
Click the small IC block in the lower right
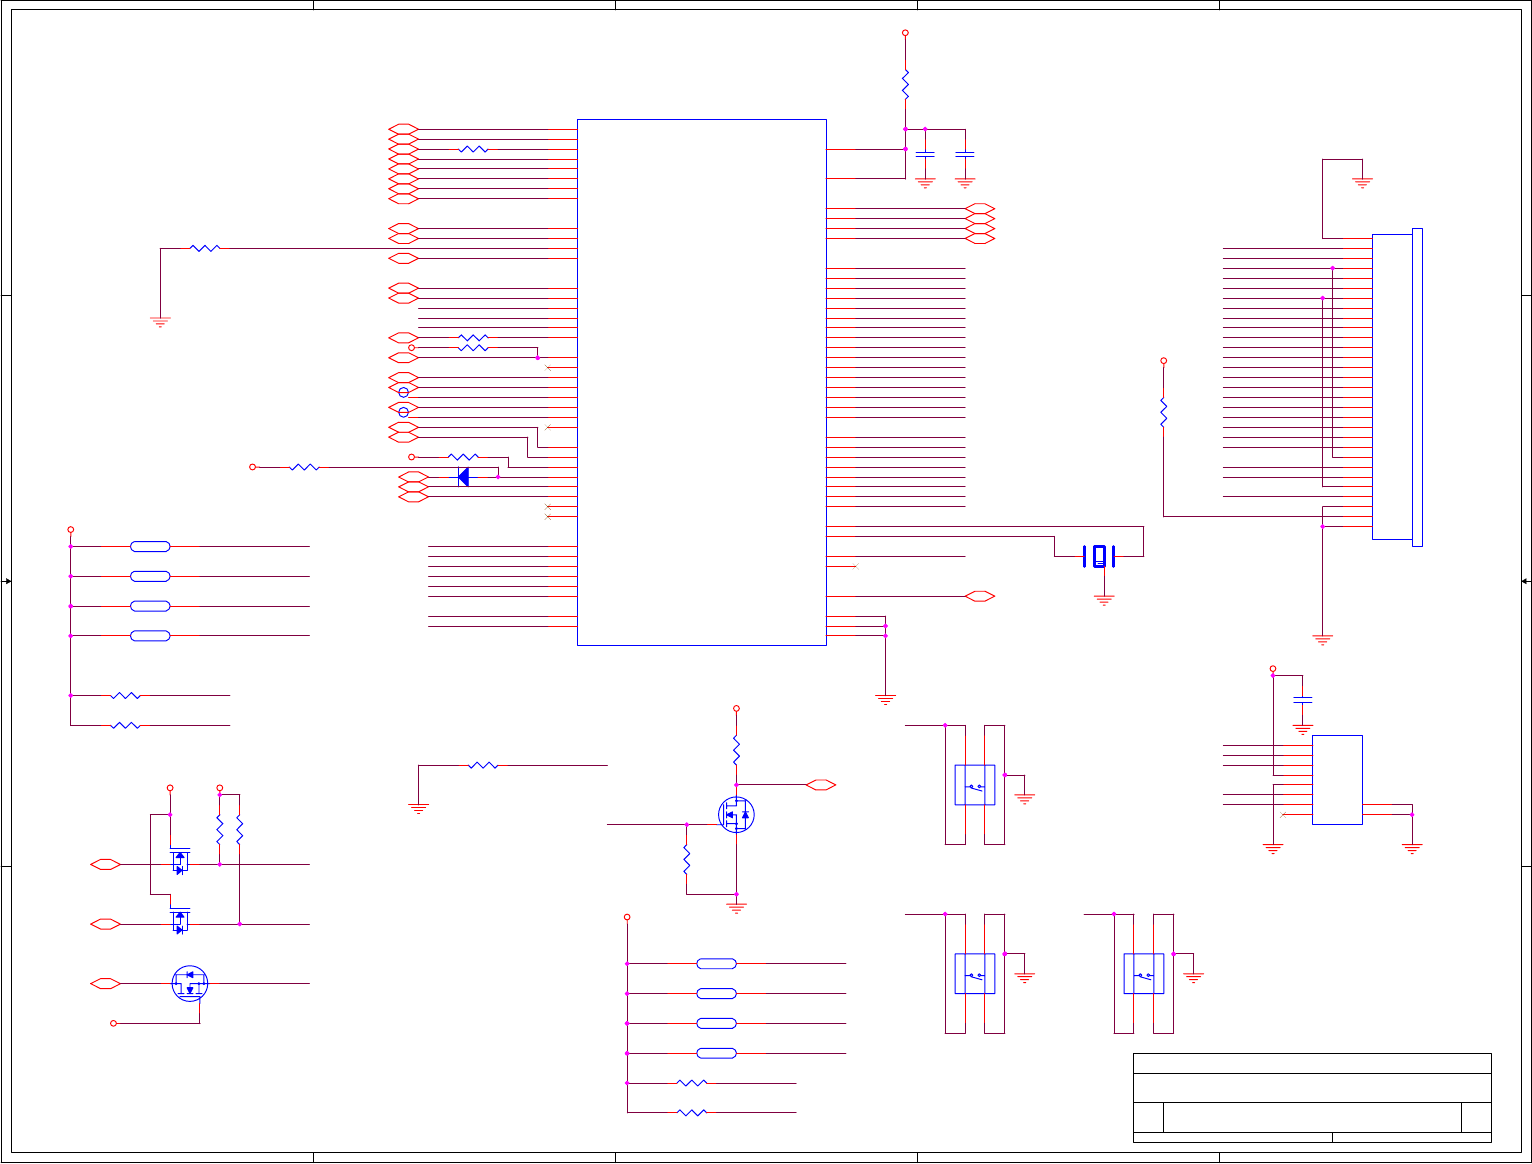tap(1336, 780)
